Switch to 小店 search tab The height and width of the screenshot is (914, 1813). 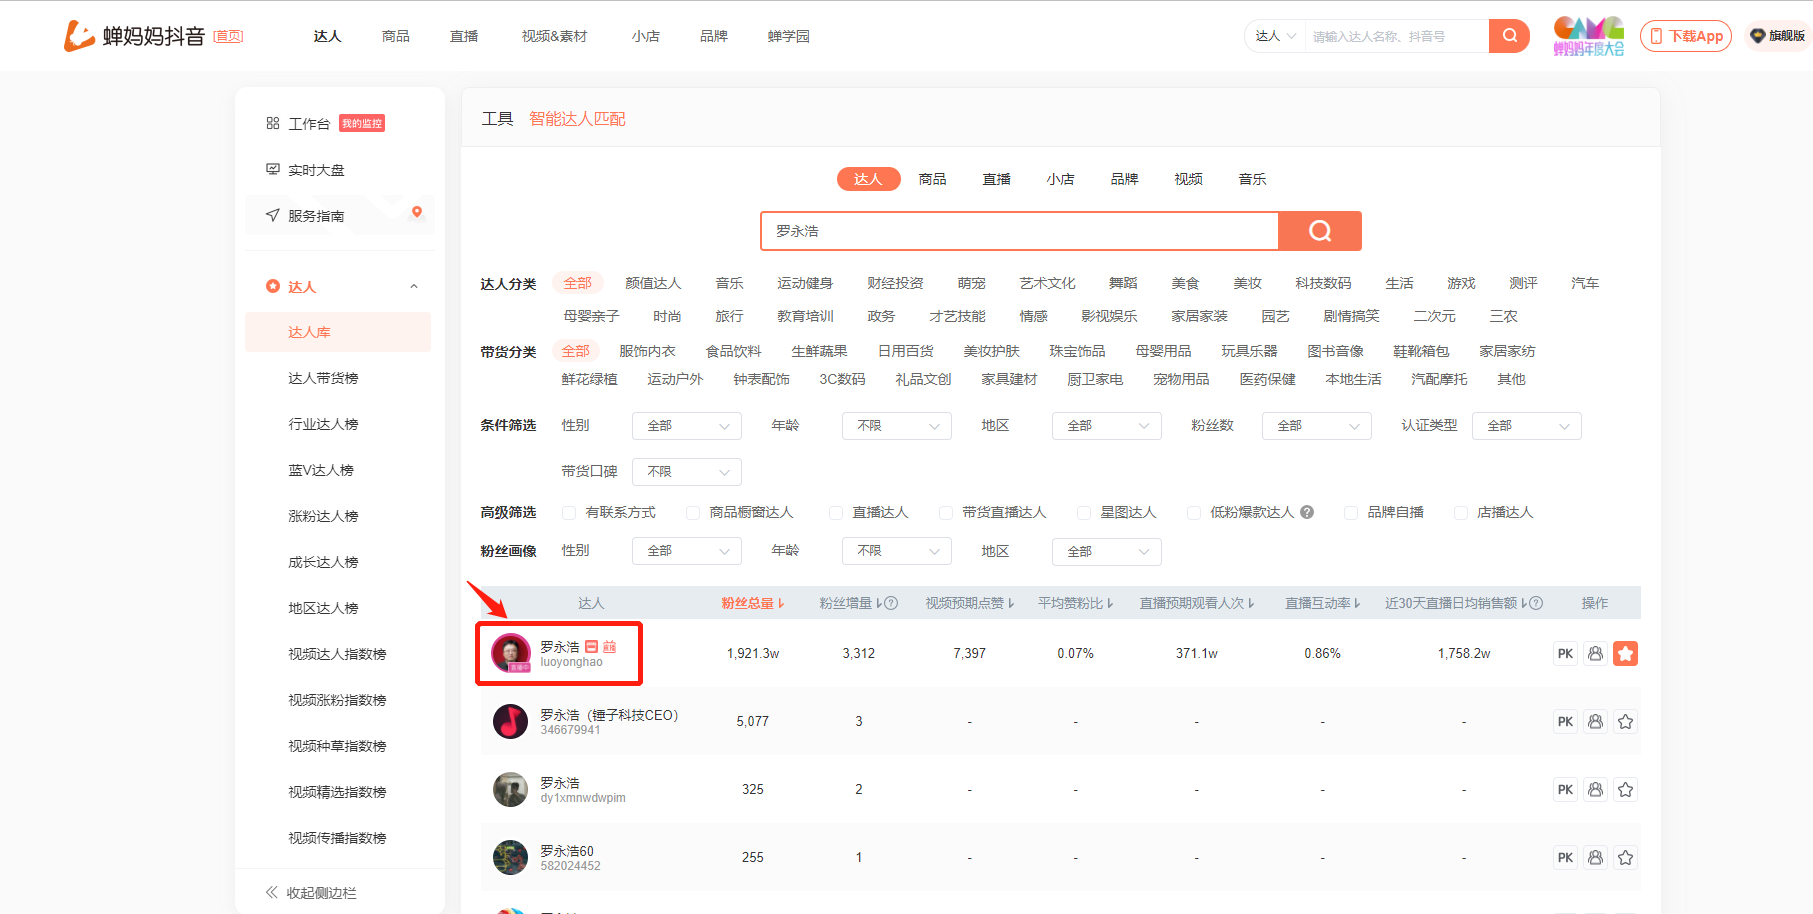1060,179
